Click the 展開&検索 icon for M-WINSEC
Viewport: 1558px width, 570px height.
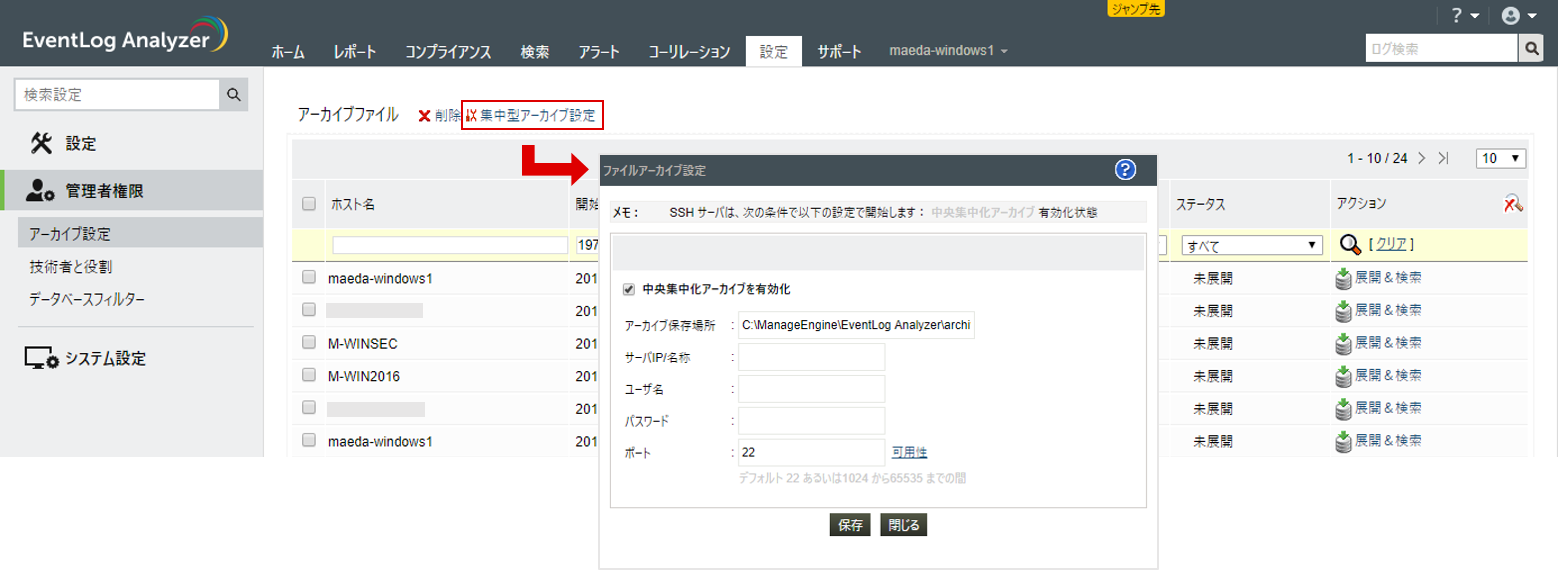click(x=1343, y=343)
